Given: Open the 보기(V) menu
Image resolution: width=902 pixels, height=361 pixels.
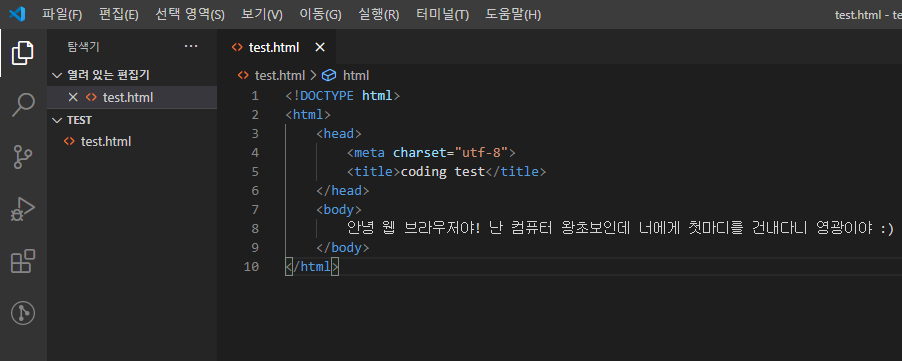Looking at the screenshot, I should point(262,15).
